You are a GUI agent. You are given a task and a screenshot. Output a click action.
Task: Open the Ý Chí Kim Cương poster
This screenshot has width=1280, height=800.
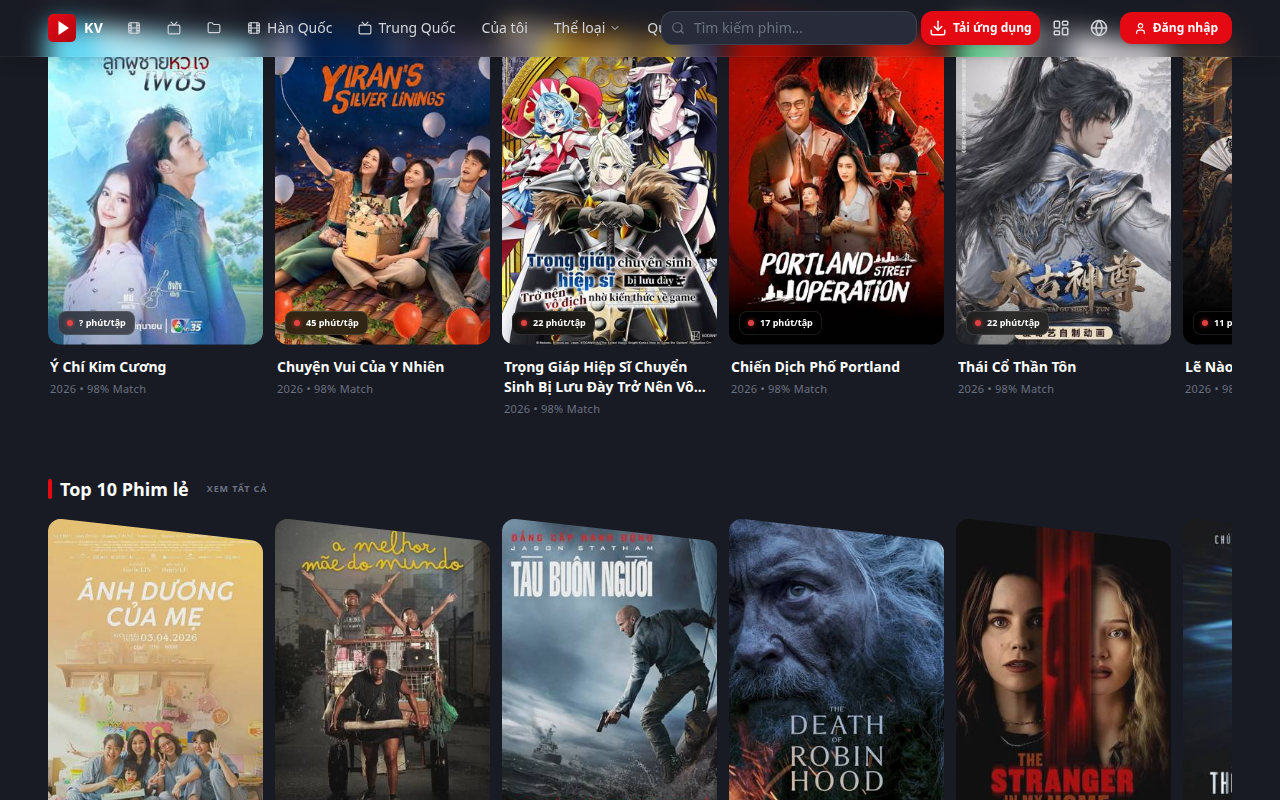click(156, 200)
